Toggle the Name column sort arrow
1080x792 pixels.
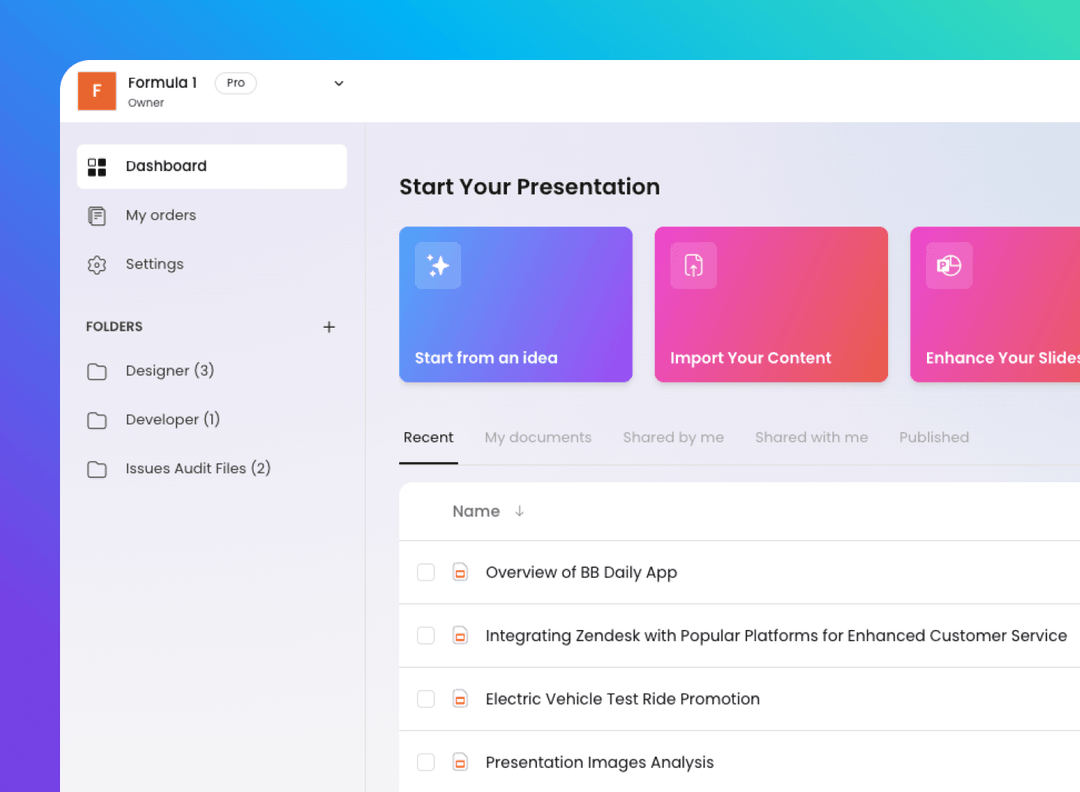tap(519, 511)
